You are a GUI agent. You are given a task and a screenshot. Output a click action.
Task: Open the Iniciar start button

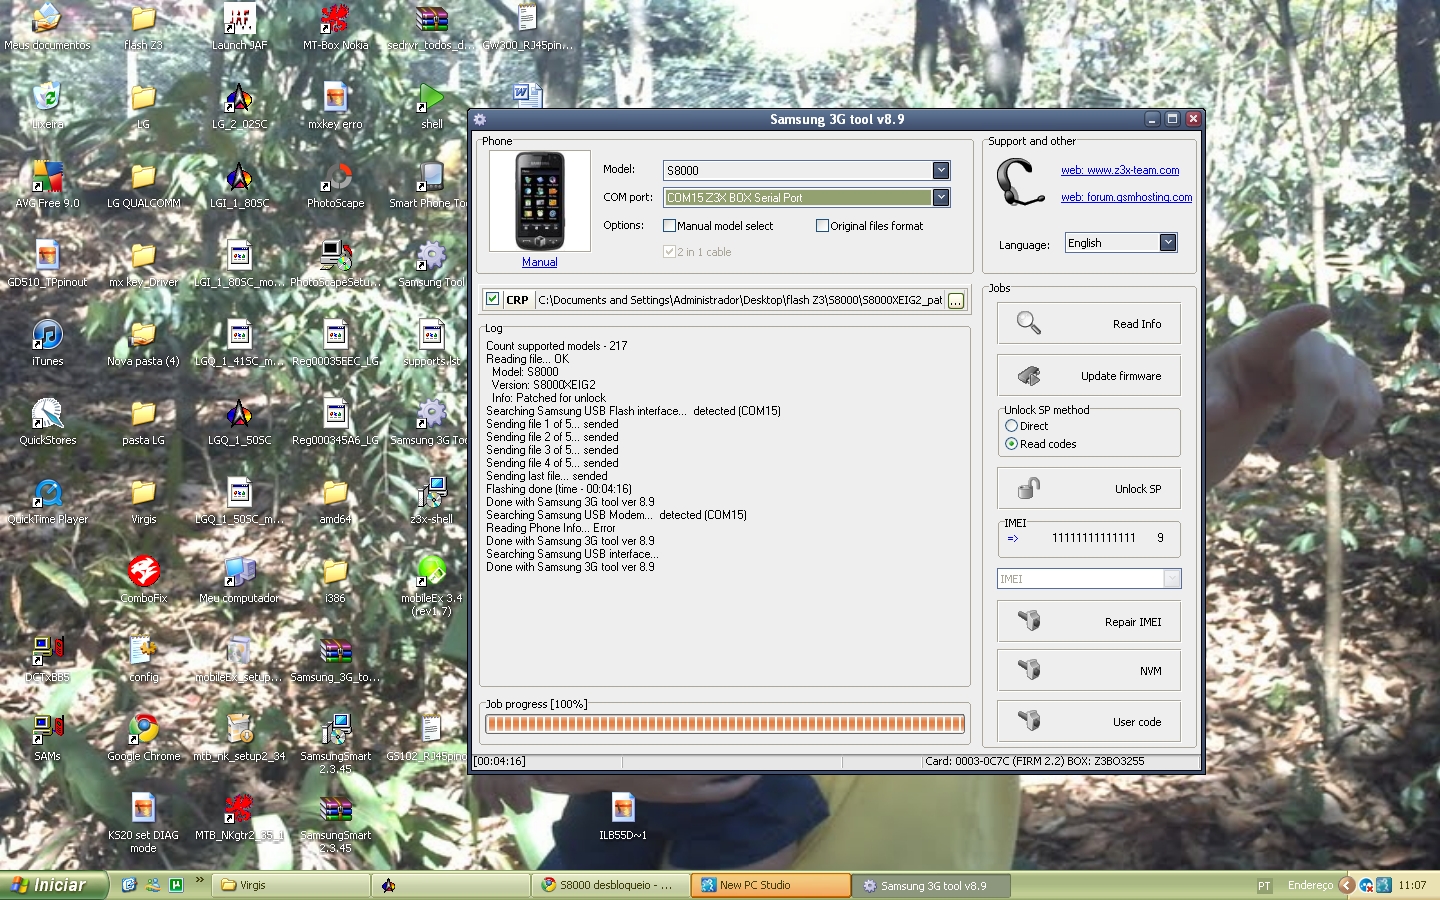point(53,885)
